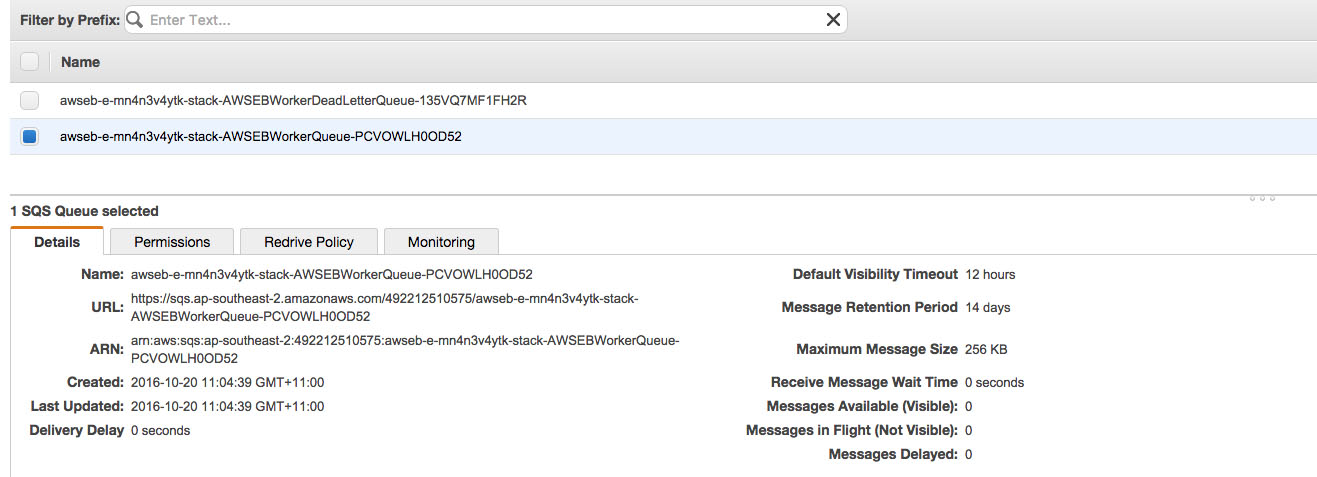Click the Receive Message Wait Time value

pyautogui.click(x=994, y=382)
